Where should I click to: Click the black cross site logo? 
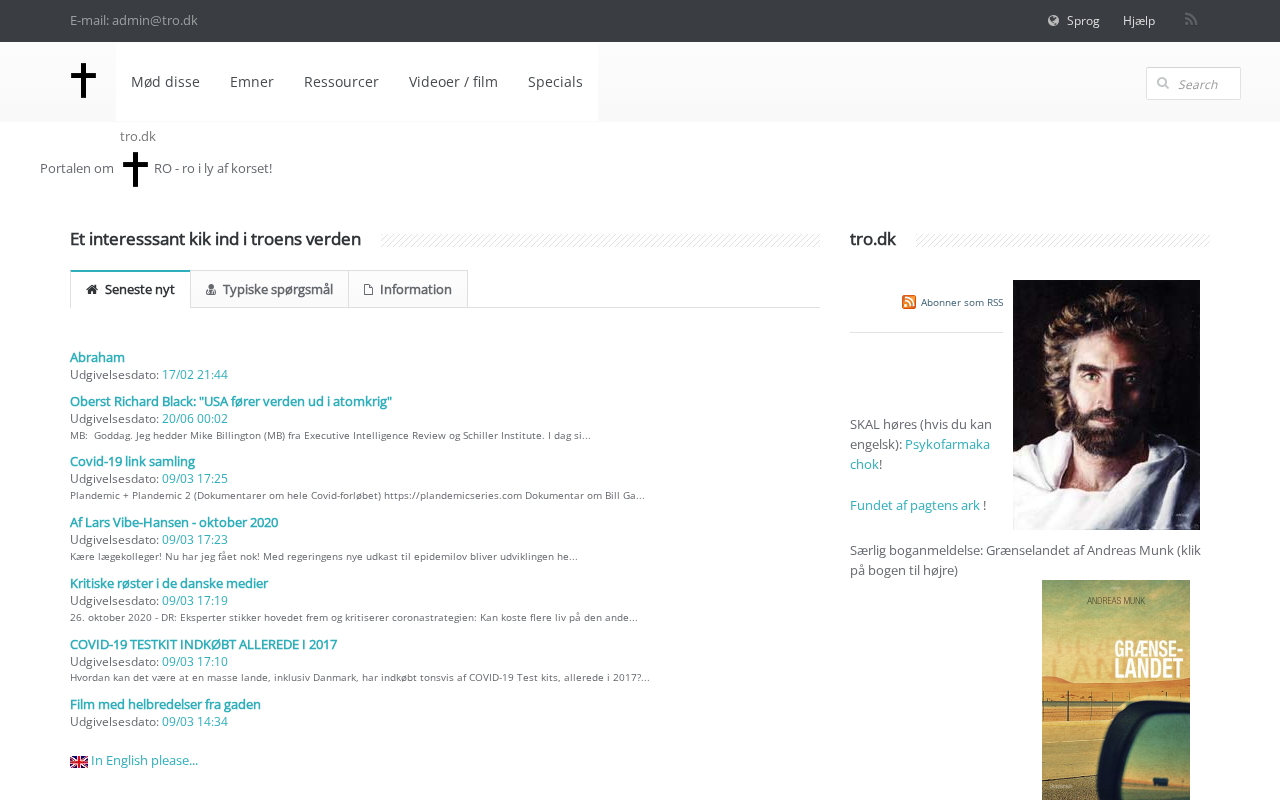(x=84, y=81)
